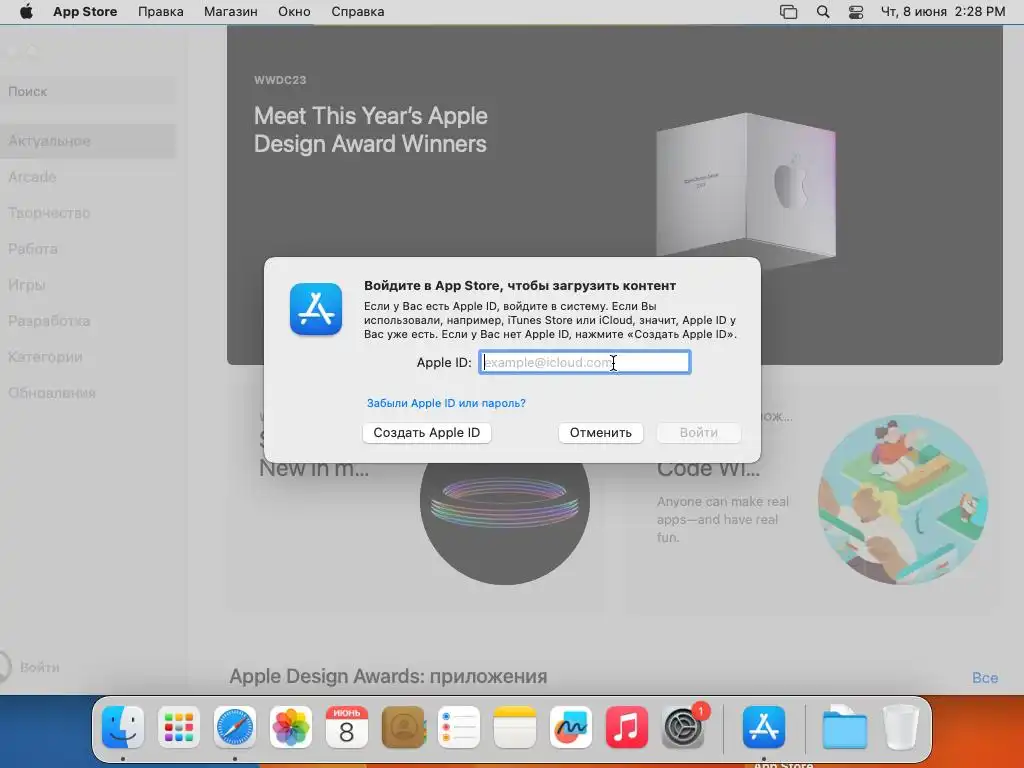
Task: Open the WWDC23 Design Award Winners banner
Action: pos(615,195)
